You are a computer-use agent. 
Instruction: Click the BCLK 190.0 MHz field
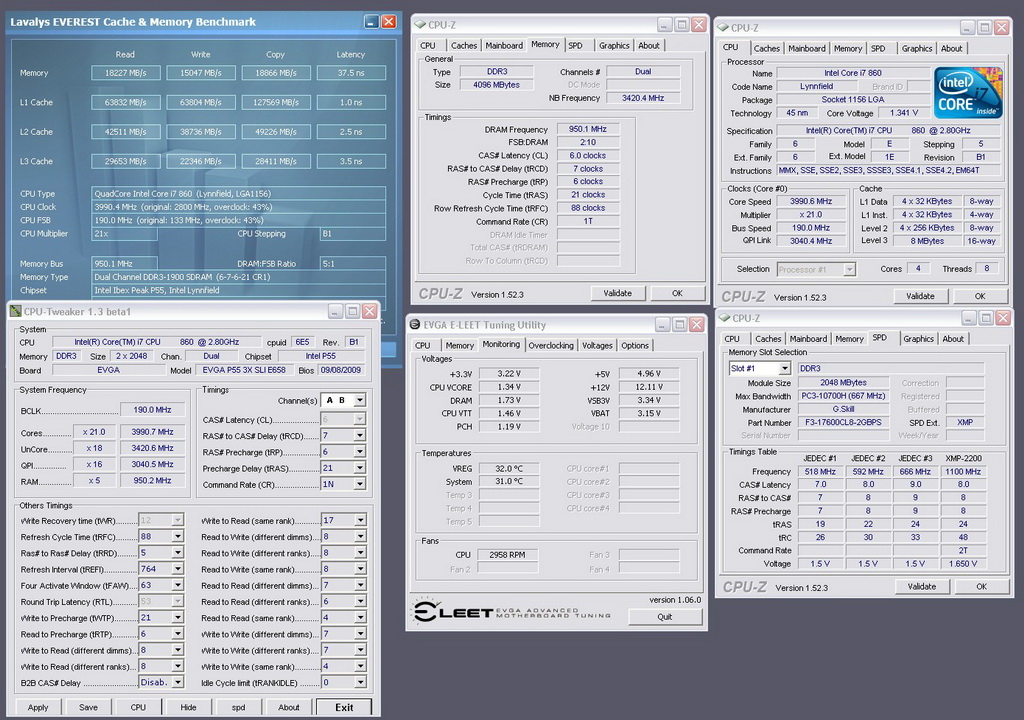pyautogui.click(x=153, y=410)
